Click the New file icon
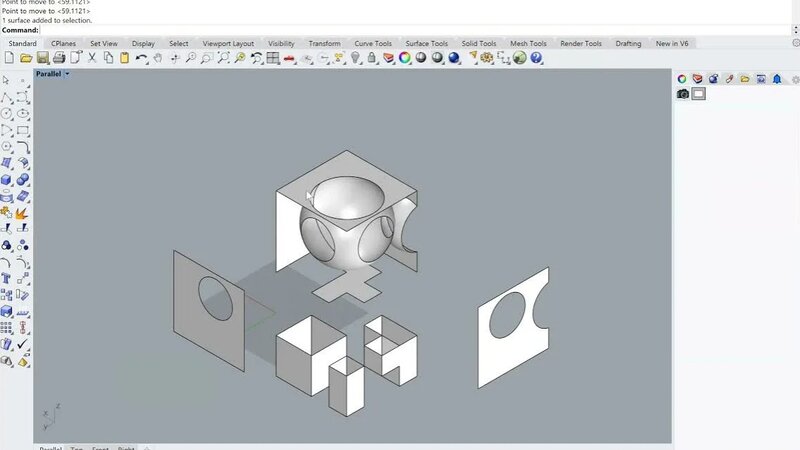 tap(9, 58)
